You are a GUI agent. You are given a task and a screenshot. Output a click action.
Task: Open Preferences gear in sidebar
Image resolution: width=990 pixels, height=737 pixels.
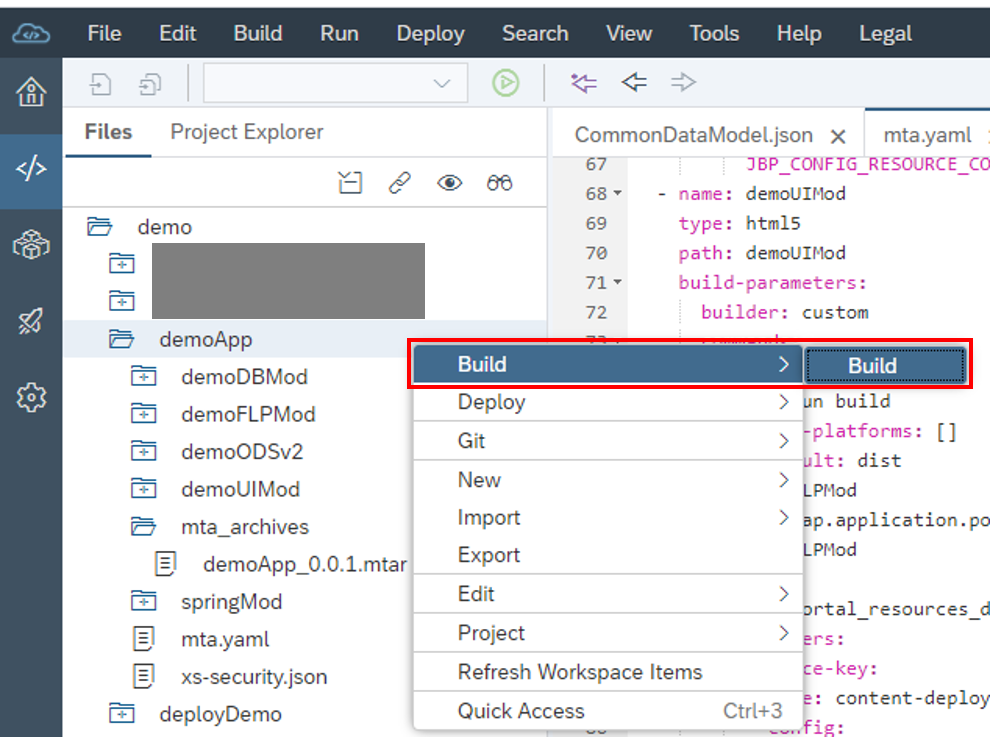pyautogui.click(x=31, y=397)
